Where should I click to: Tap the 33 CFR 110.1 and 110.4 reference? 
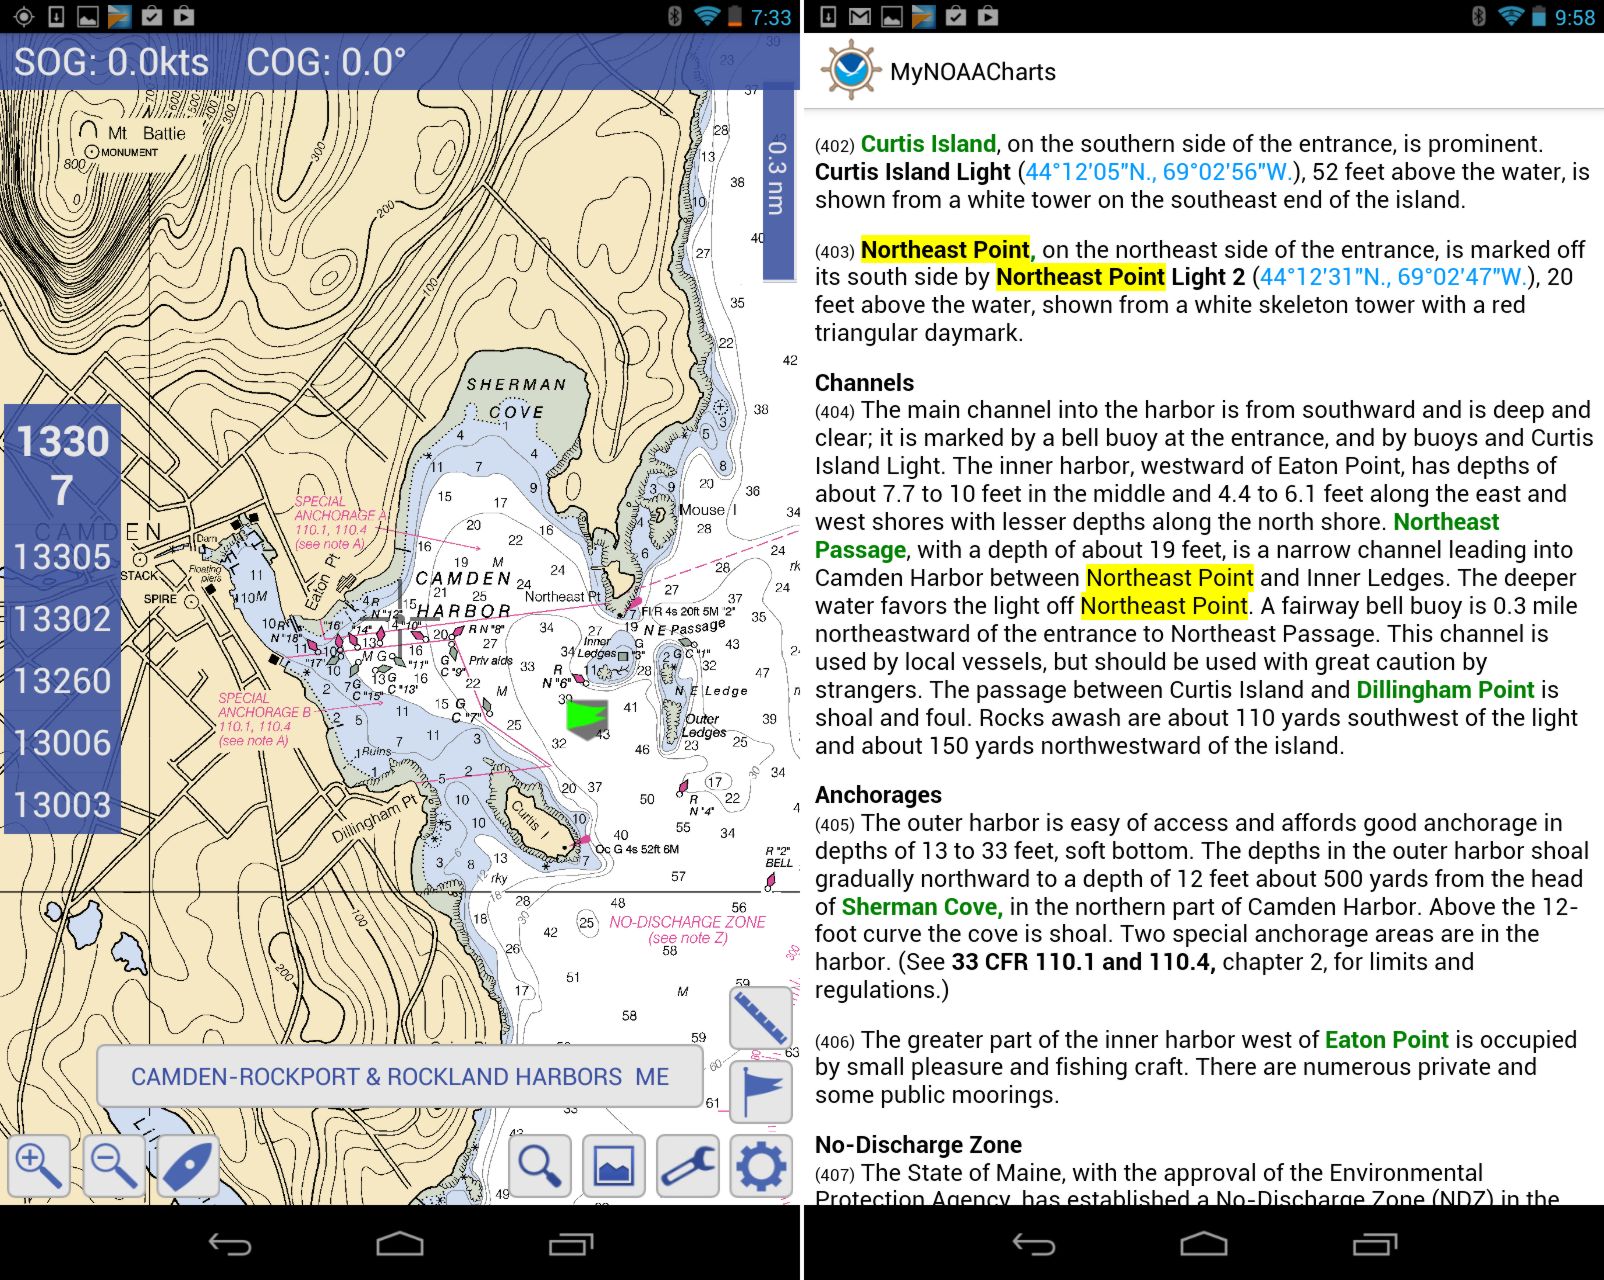coord(1084,962)
